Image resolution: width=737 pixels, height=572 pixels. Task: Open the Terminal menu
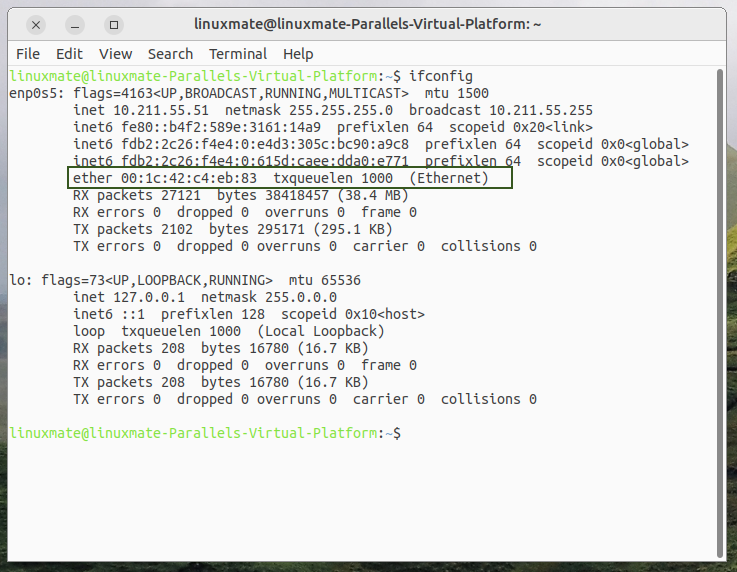point(238,53)
